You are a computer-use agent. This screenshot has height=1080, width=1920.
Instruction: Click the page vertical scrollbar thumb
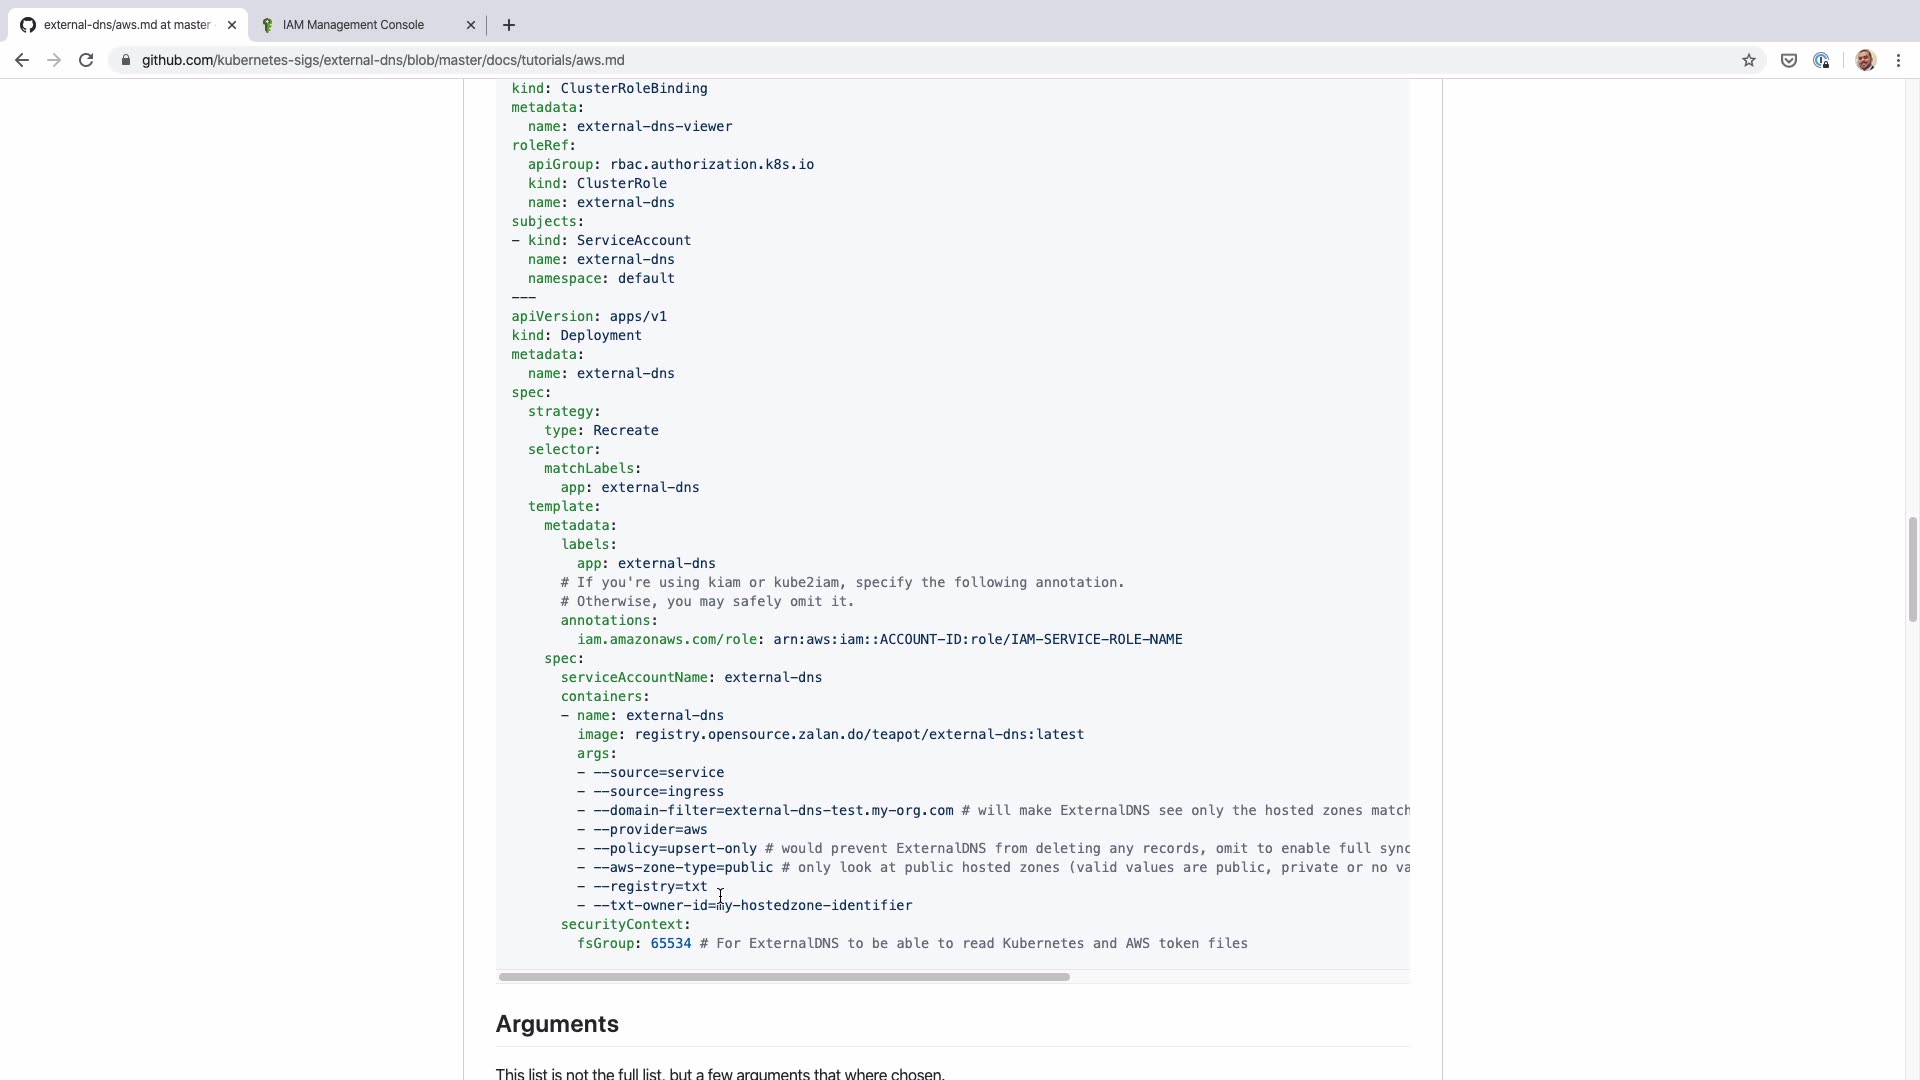(x=1912, y=570)
